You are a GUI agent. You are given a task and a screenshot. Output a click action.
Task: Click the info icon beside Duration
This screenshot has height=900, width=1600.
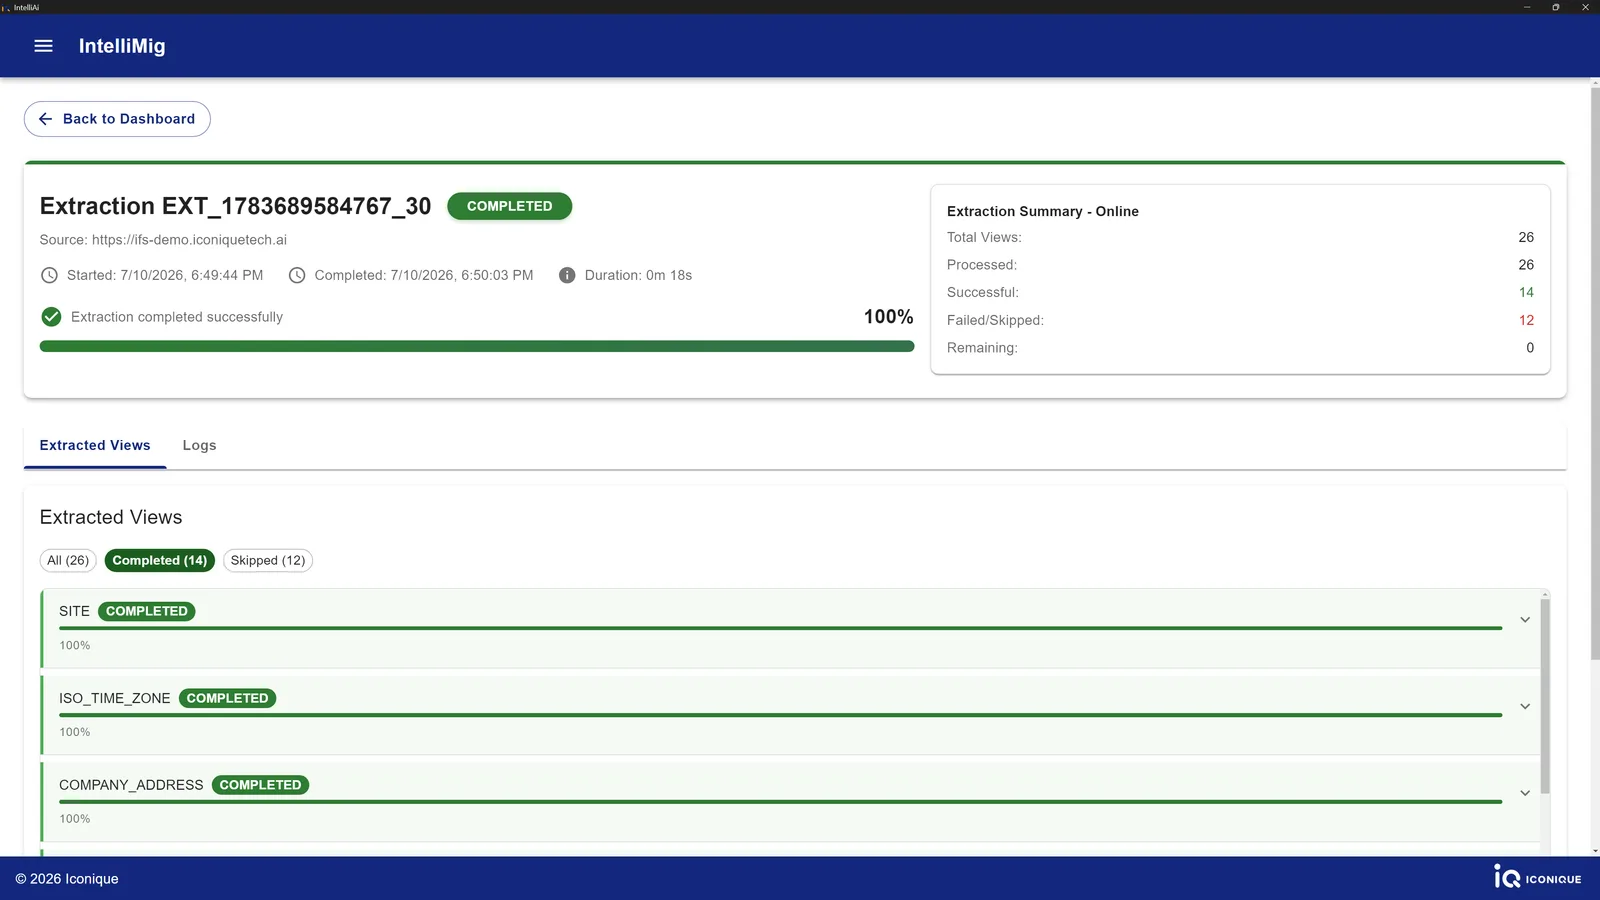[x=567, y=275]
